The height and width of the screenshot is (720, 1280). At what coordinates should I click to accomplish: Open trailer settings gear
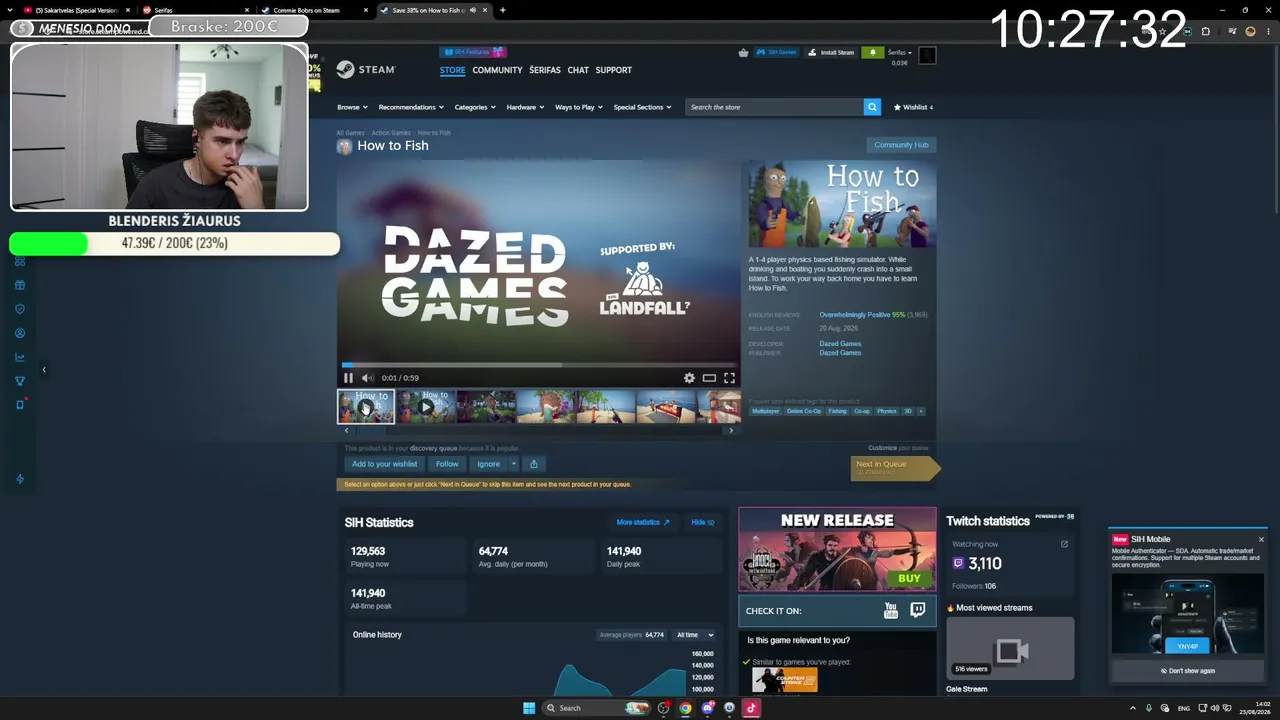click(689, 378)
